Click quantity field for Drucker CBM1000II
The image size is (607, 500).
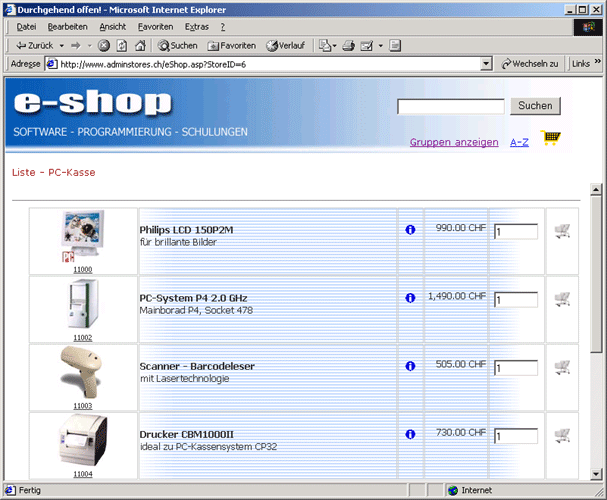click(516, 436)
